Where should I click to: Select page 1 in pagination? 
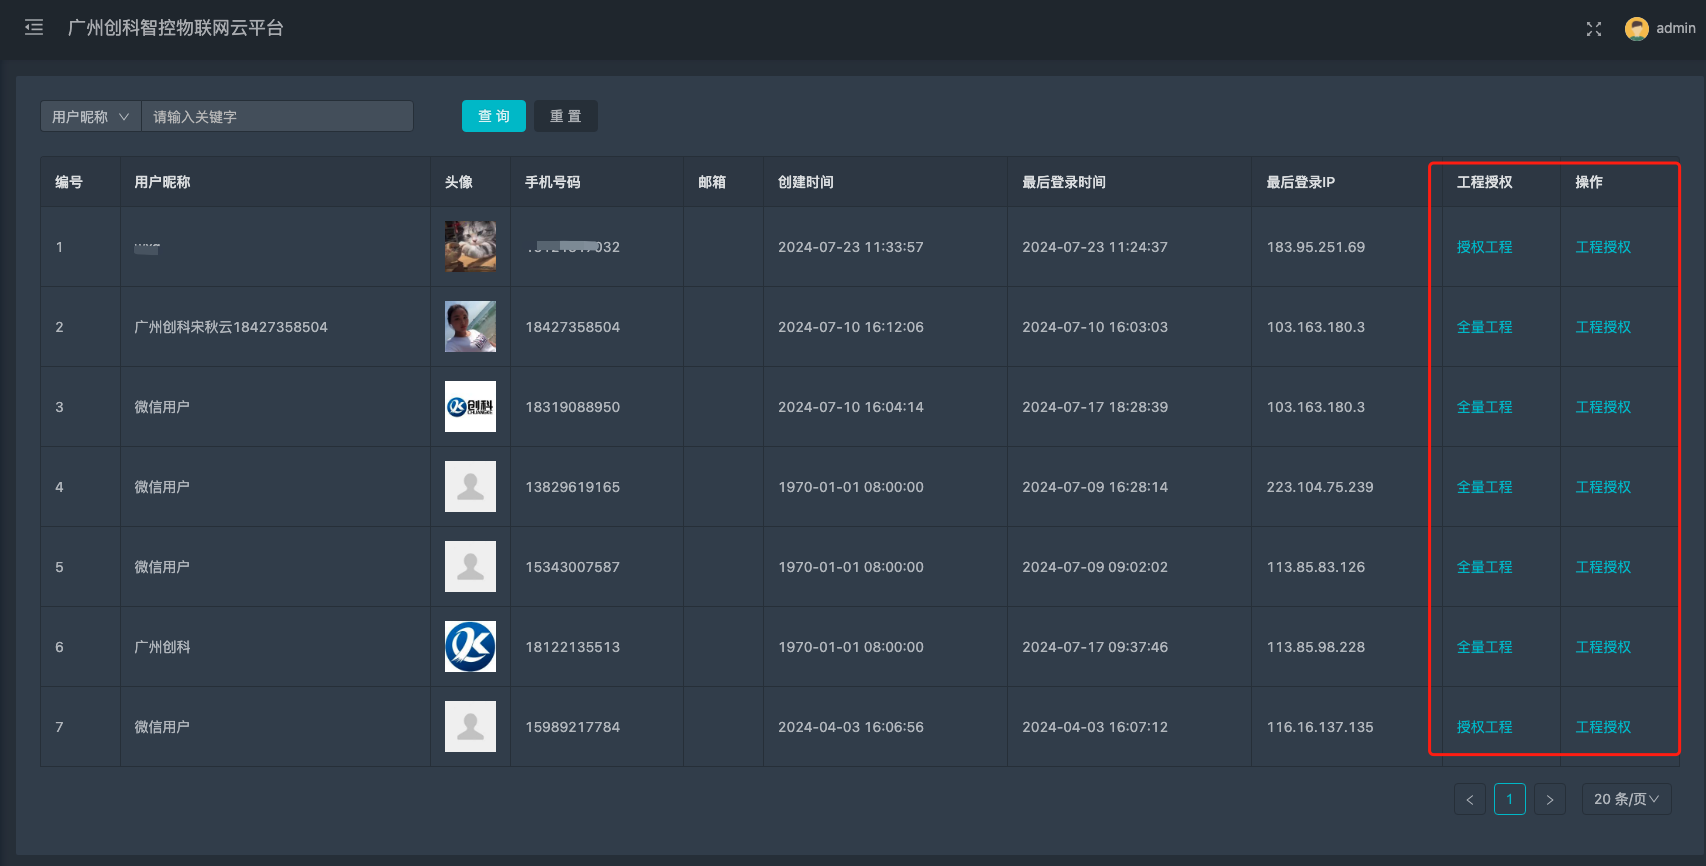1509,799
